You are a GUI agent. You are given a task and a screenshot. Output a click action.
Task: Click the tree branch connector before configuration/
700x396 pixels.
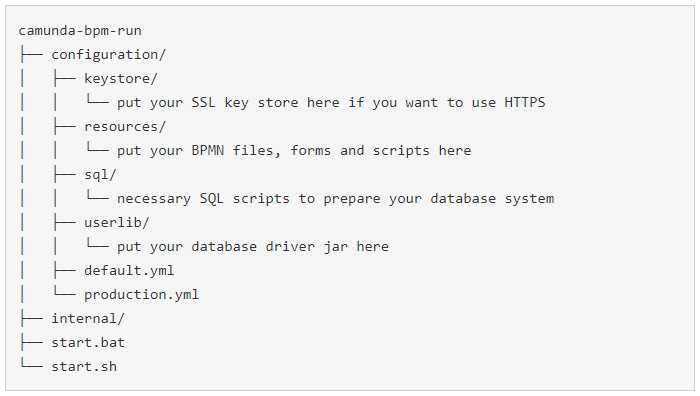click(31, 55)
